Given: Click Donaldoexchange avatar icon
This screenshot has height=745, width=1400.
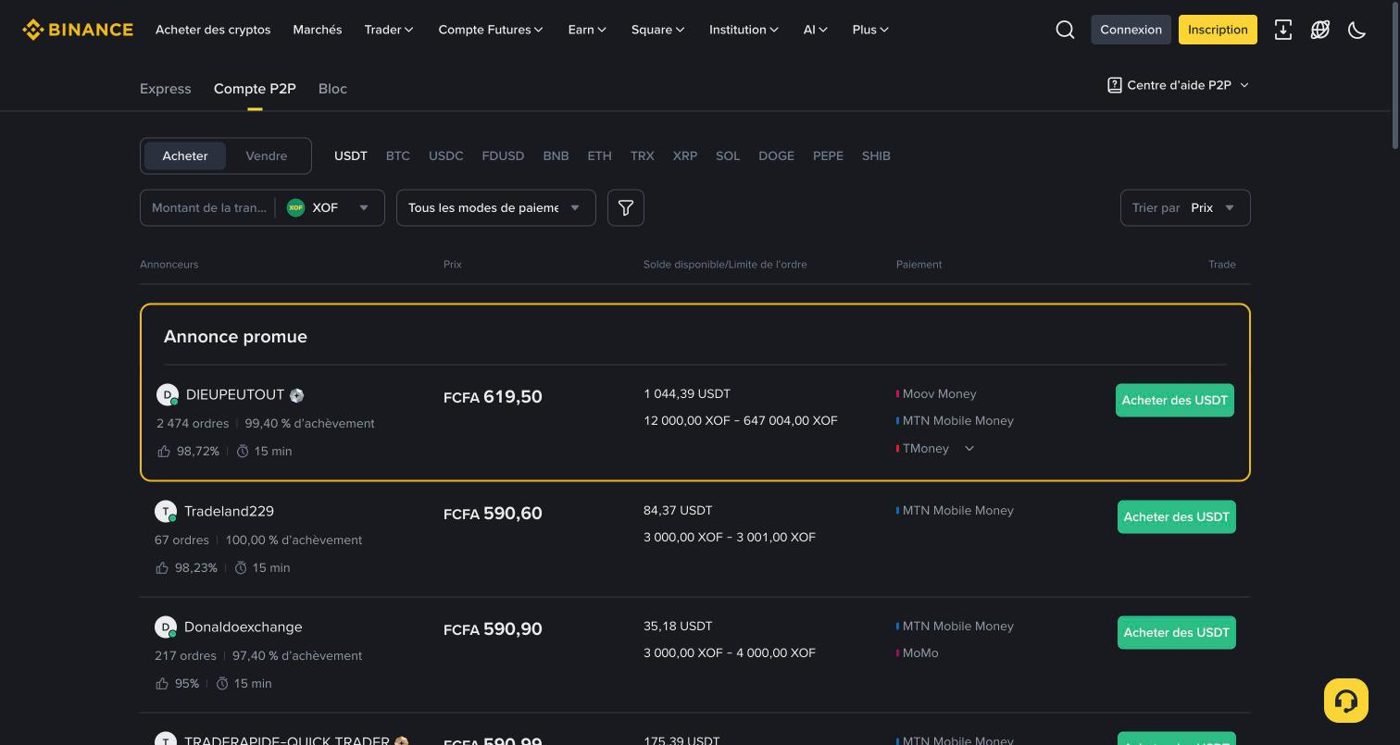Looking at the screenshot, I should click(x=165, y=627).
